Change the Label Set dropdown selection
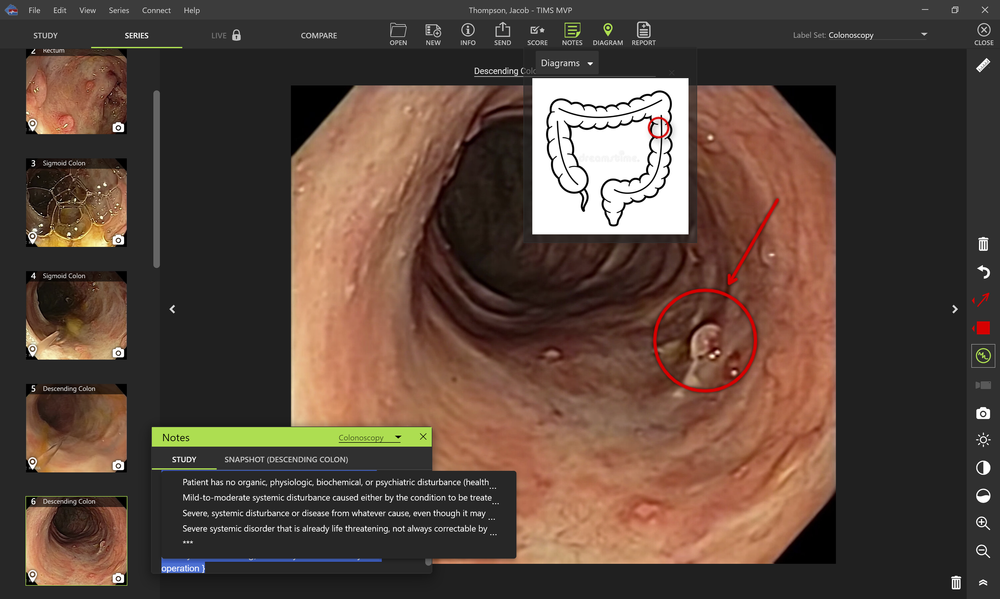 pyautogui.click(x=922, y=34)
